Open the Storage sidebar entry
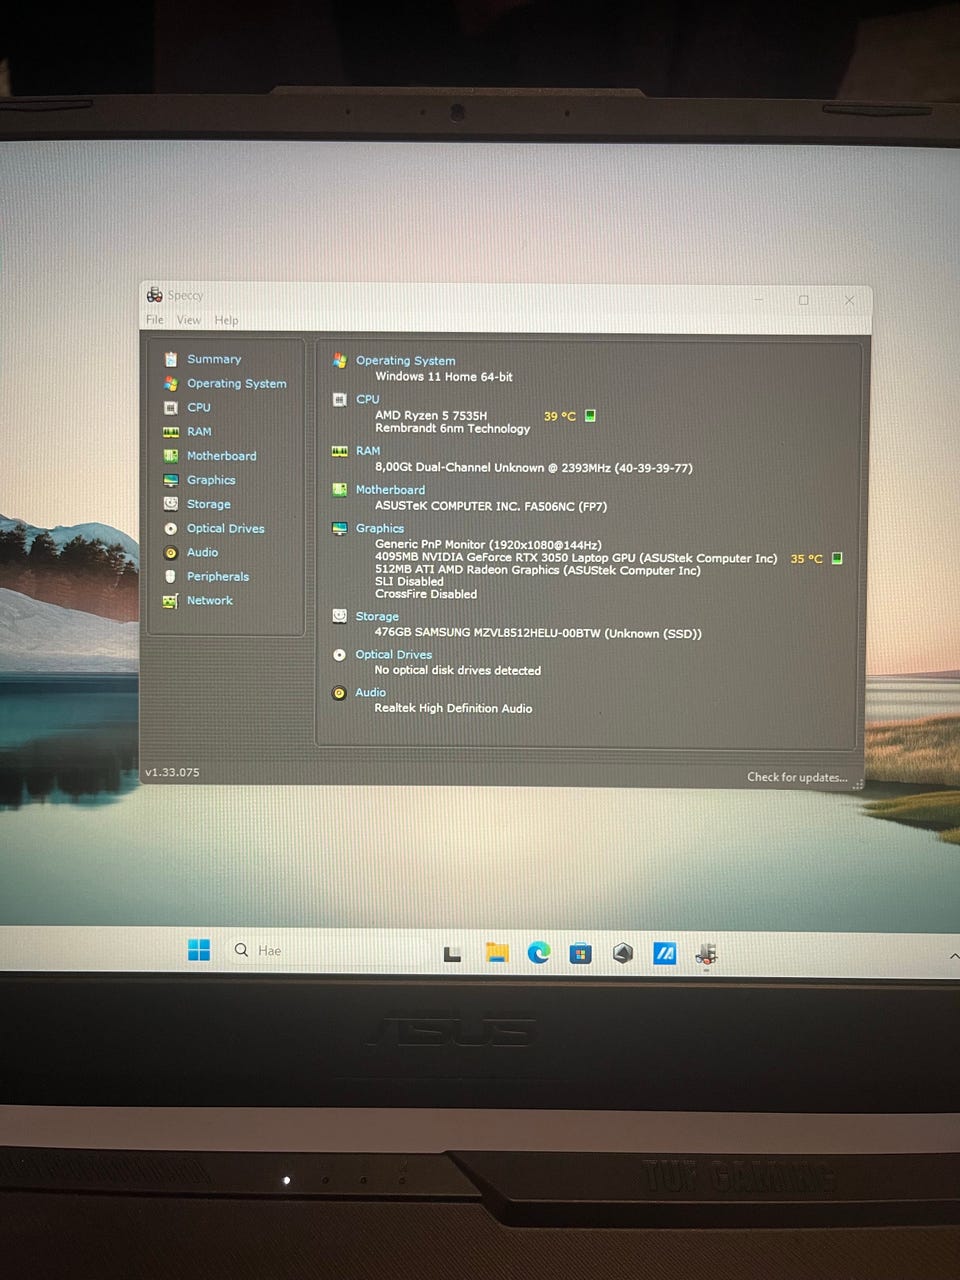 pos(209,504)
